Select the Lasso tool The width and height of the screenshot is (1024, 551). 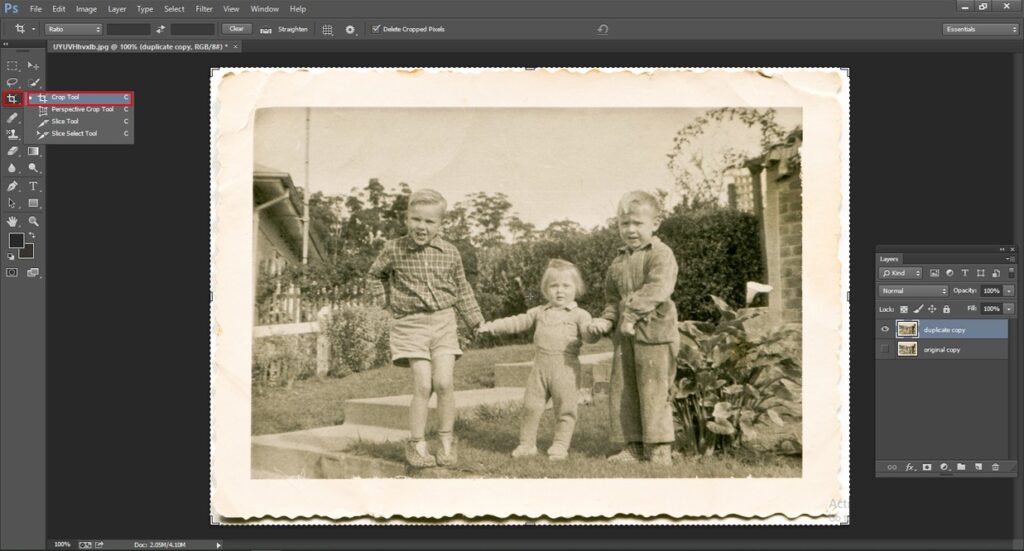12,82
